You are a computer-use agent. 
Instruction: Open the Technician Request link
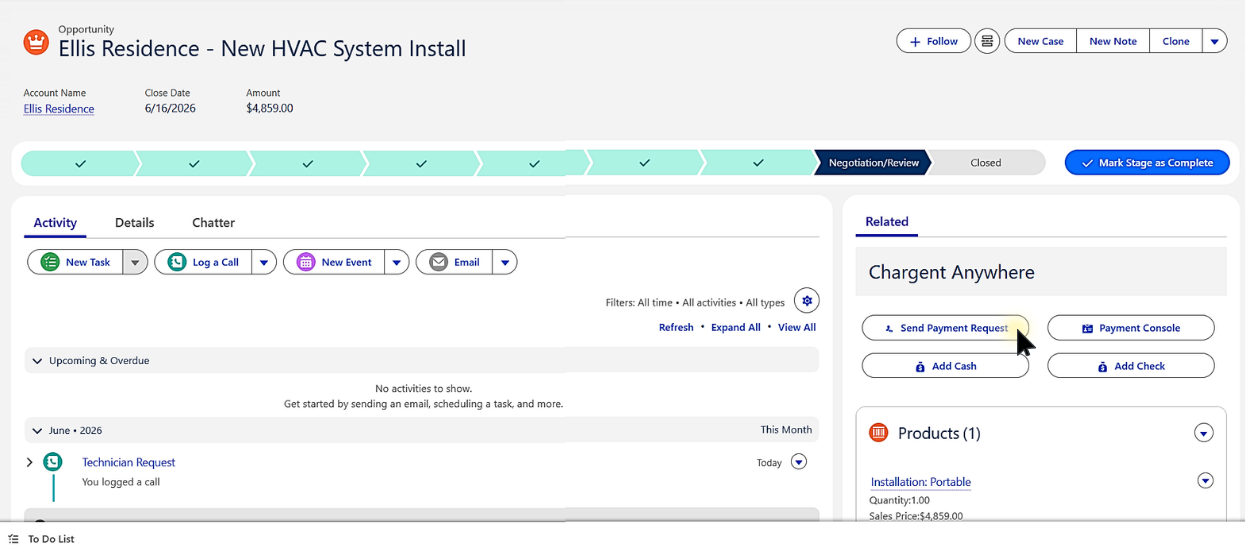(x=128, y=462)
